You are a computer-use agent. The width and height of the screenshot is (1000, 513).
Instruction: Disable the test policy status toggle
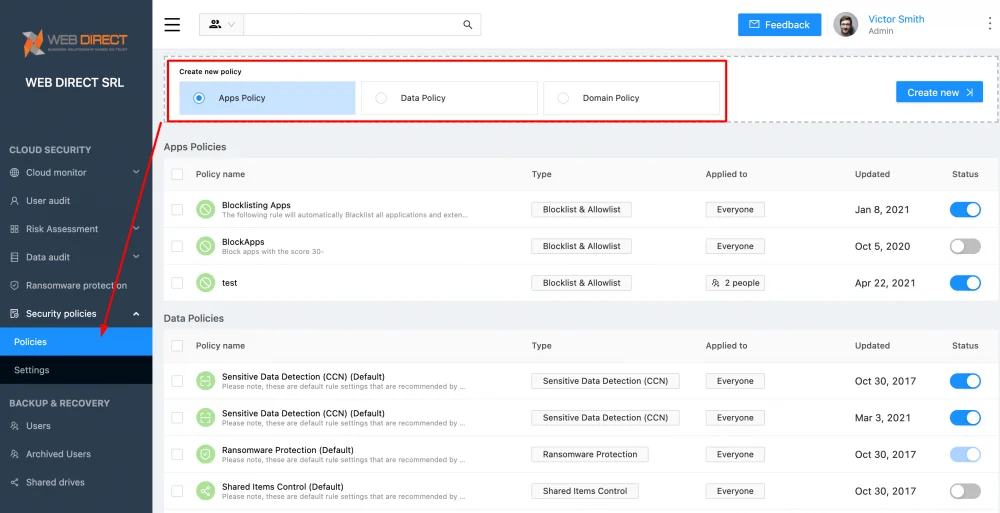tap(965, 283)
